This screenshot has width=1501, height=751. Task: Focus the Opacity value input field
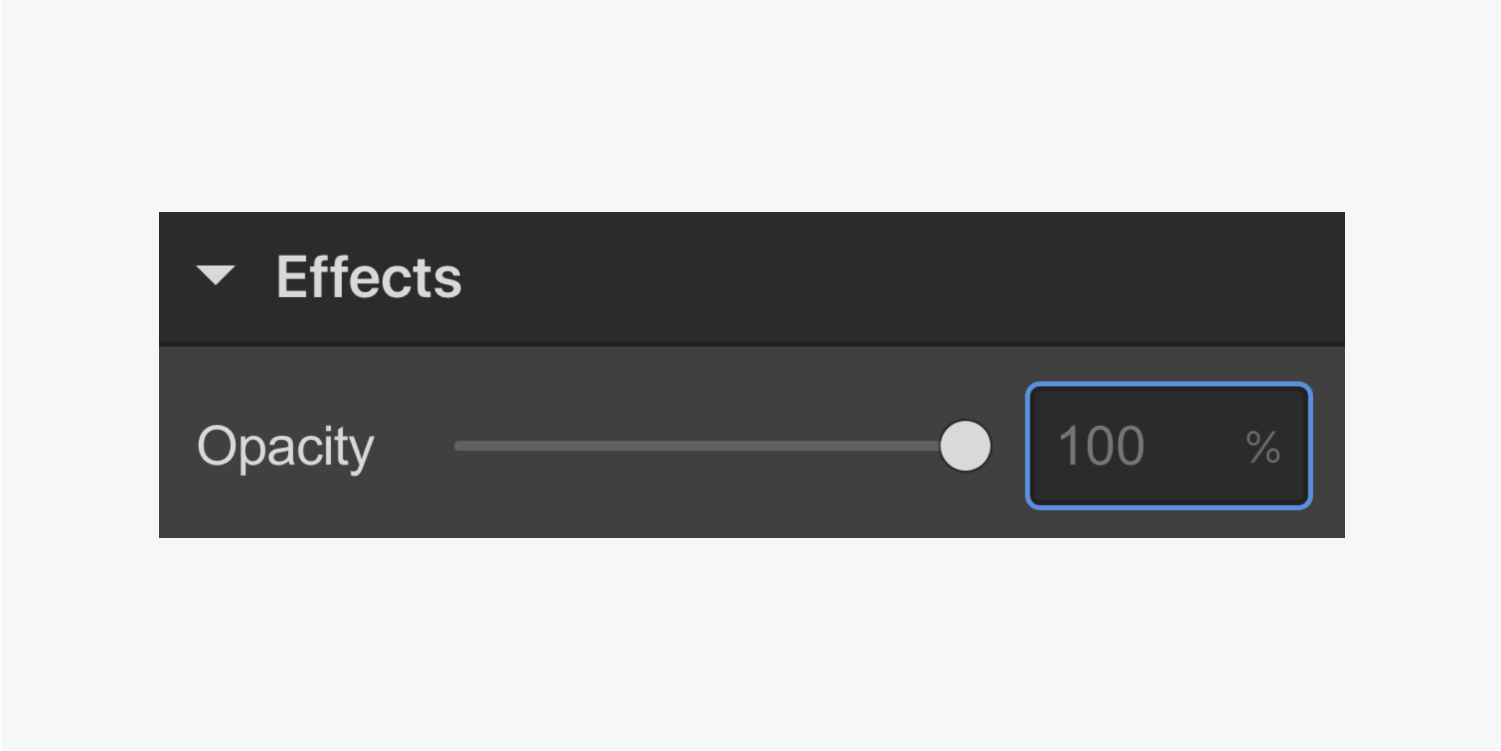[1120, 446]
